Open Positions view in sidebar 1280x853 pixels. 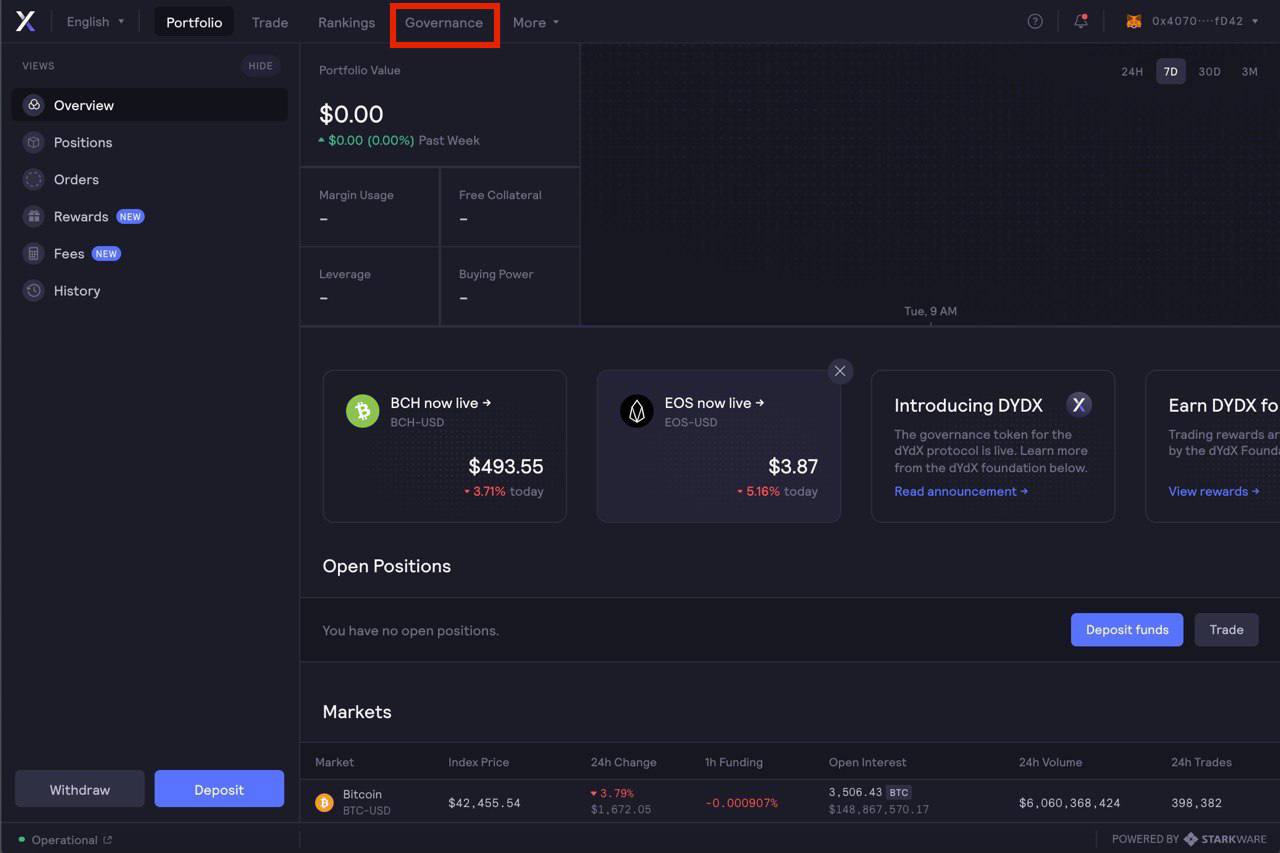[x=150, y=142]
